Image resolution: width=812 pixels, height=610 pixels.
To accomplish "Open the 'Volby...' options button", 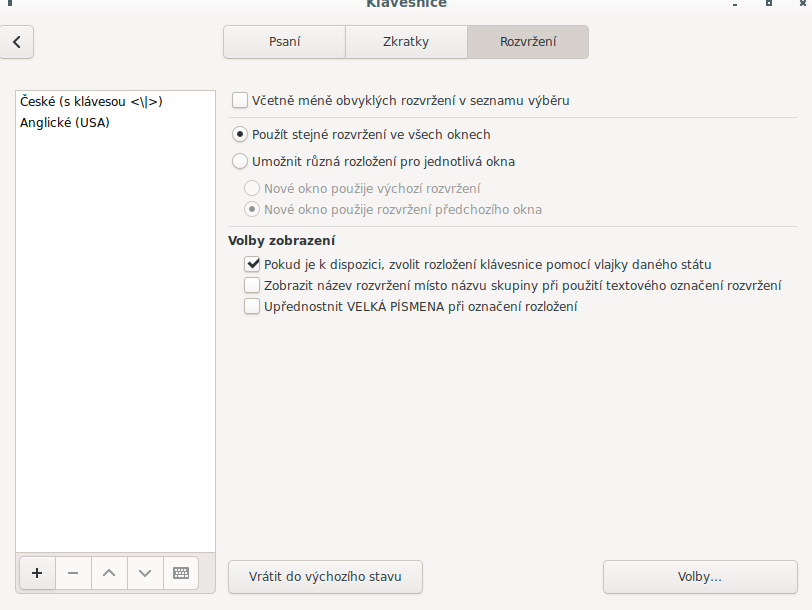I will (700, 577).
